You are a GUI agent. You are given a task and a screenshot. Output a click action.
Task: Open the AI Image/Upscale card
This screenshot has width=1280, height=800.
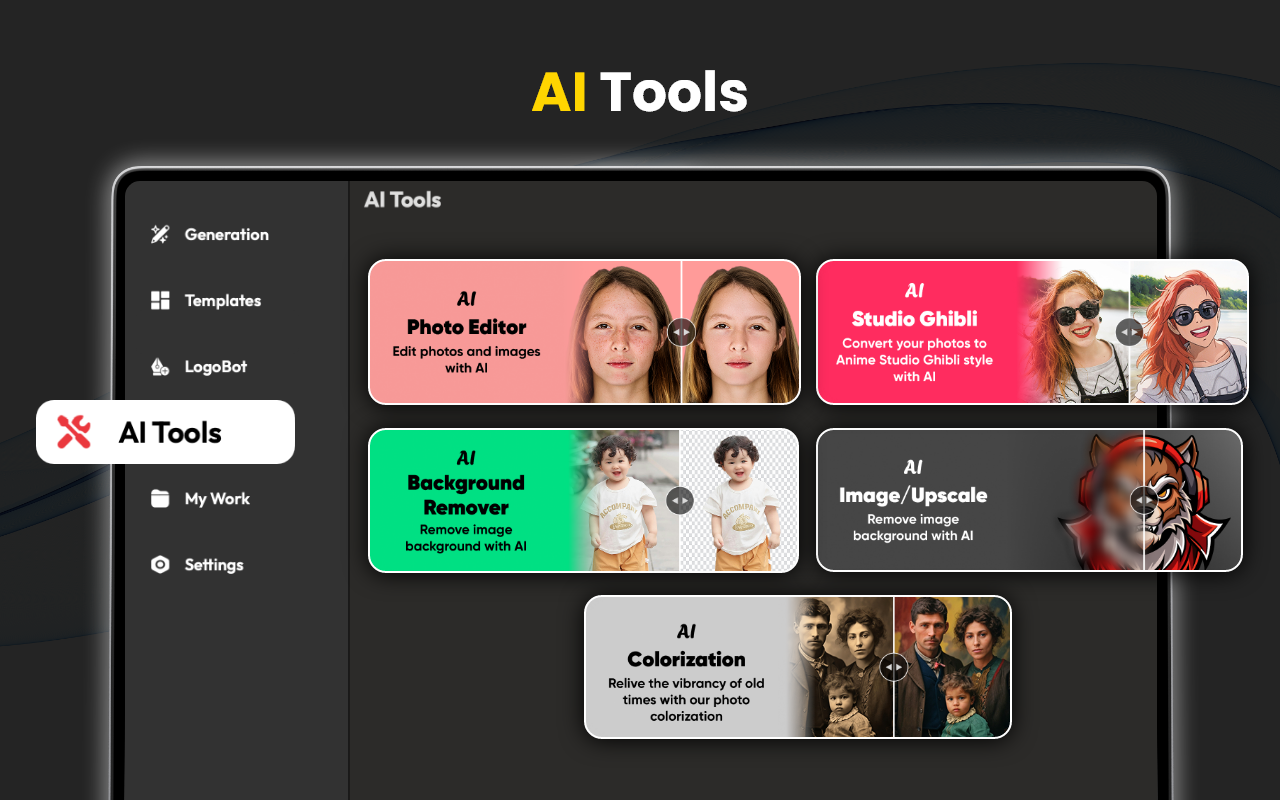click(1030, 500)
